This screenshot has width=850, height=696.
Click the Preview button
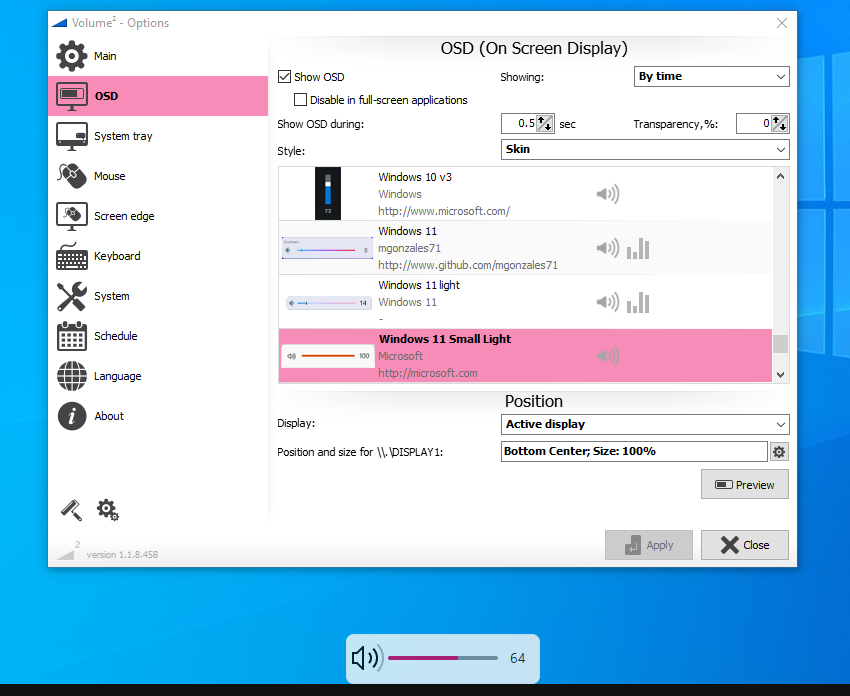[745, 484]
